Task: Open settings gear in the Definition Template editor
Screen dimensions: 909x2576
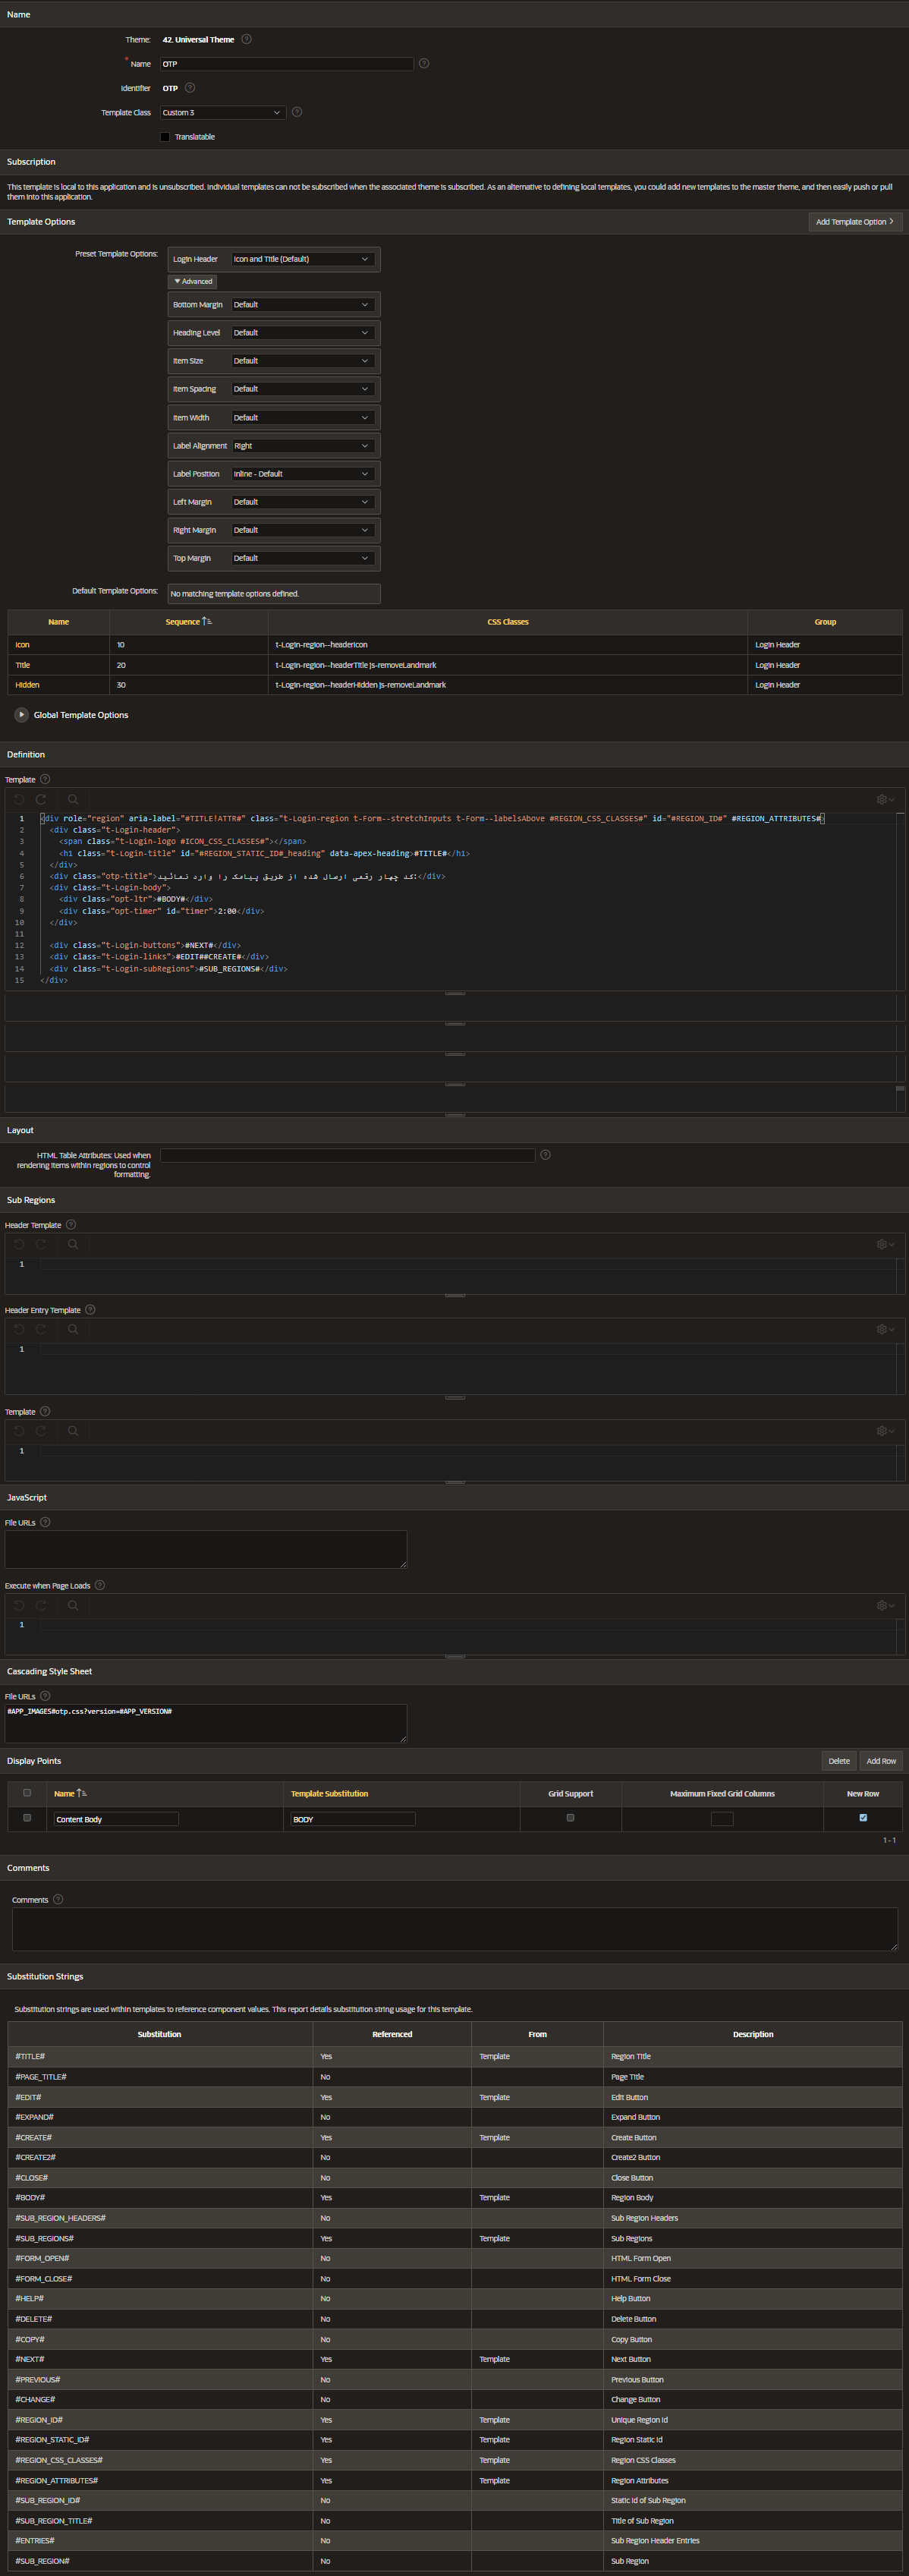Action: pyautogui.click(x=884, y=799)
